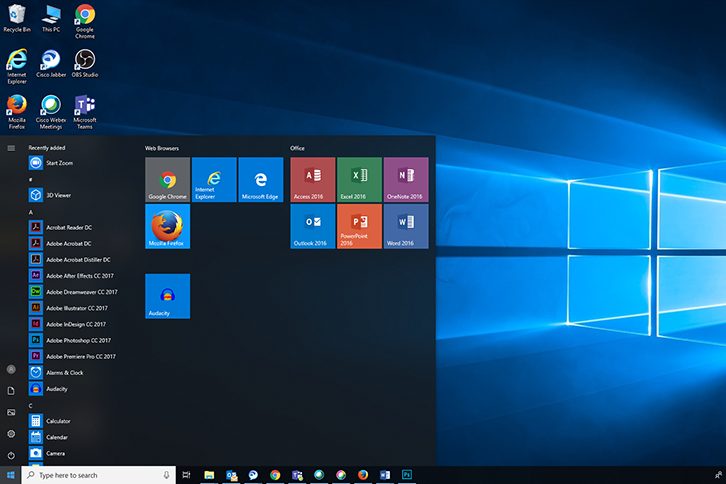Viewport: 726px width, 484px height.
Task: Choose Acrobat Reader DC in app list
Action: tap(68, 227)
